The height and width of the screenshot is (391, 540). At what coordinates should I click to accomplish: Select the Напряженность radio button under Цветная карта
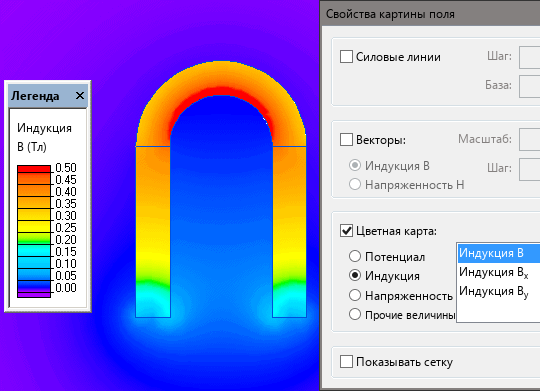click(355, 295)
